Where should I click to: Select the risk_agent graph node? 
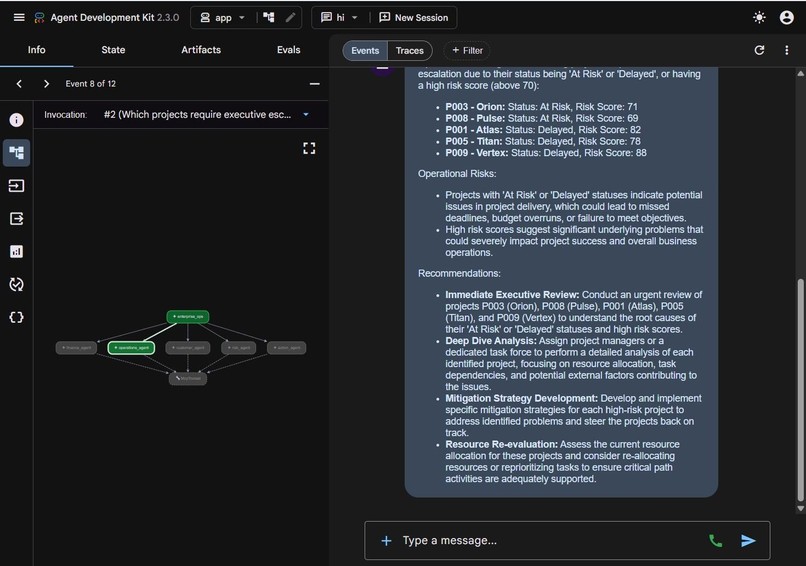(239, 348)
